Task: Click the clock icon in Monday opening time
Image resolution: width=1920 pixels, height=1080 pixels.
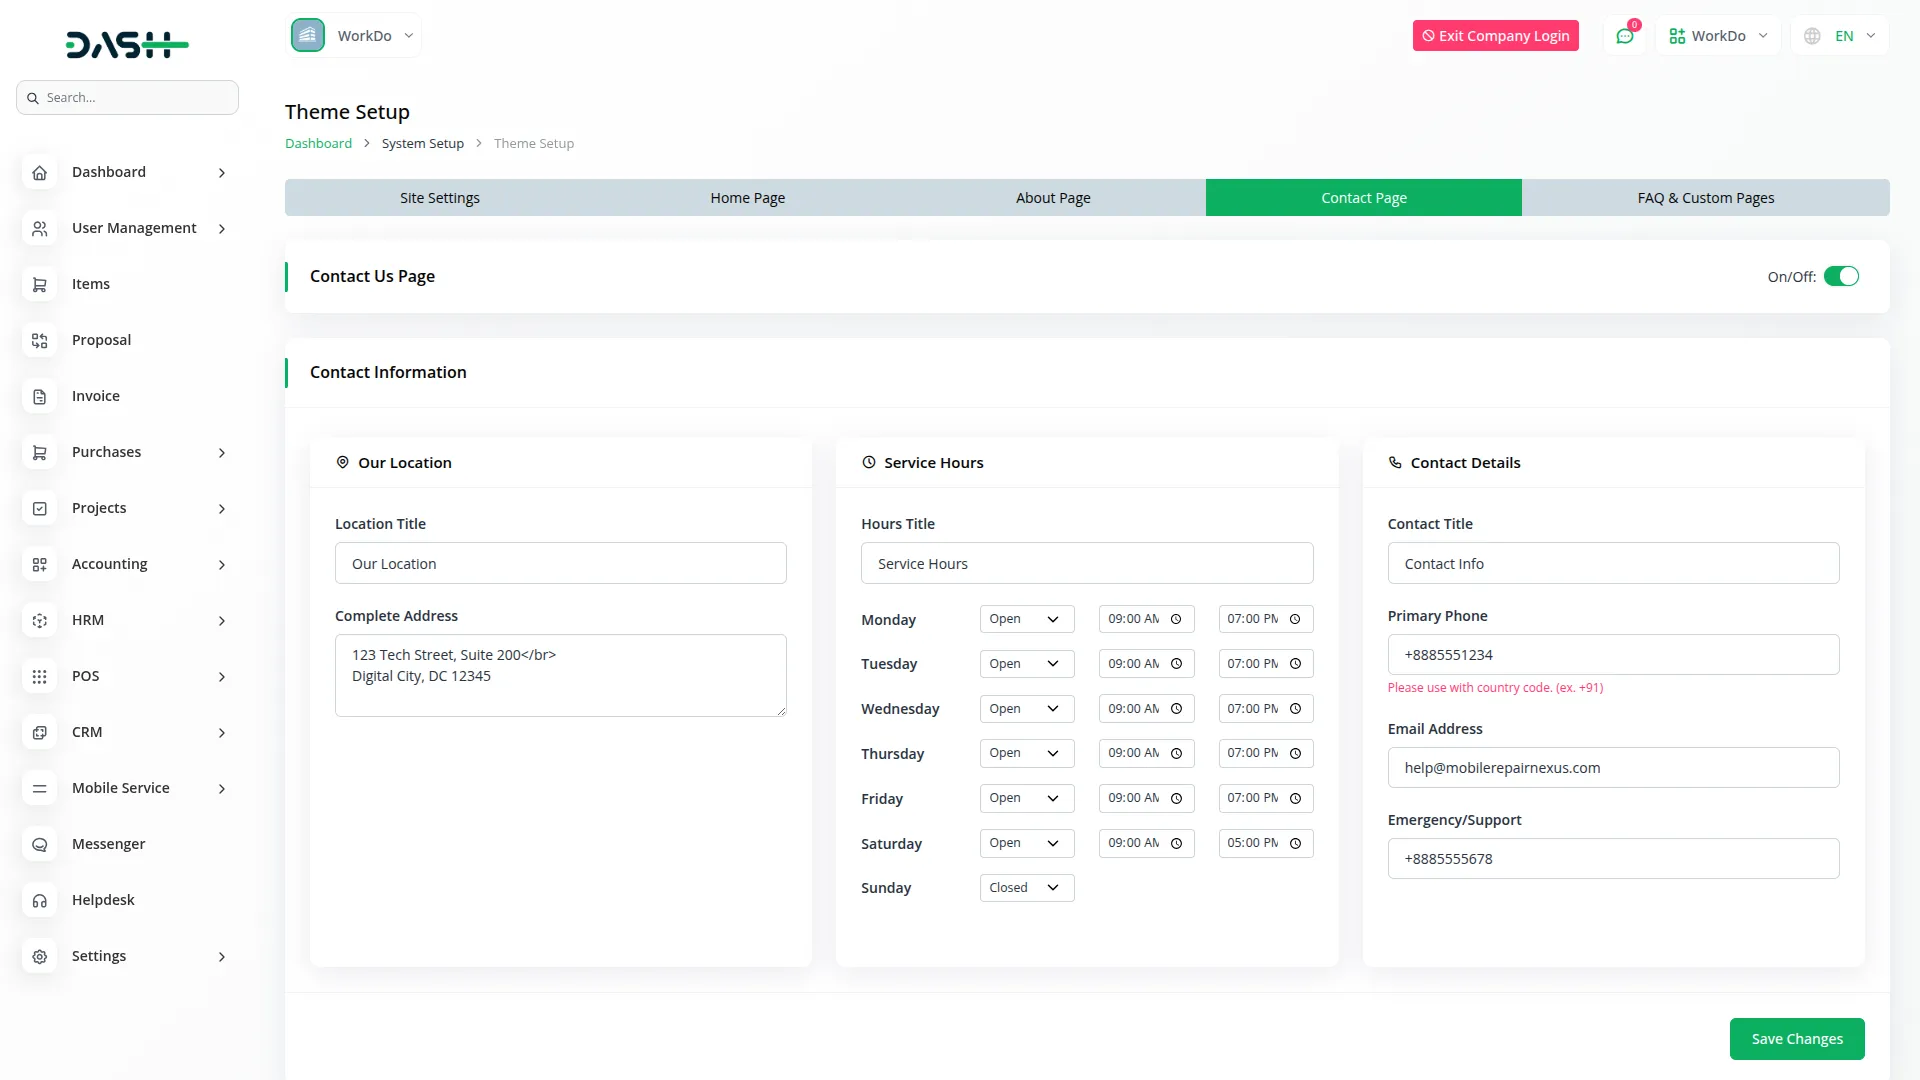Action: pos(1176,619)
